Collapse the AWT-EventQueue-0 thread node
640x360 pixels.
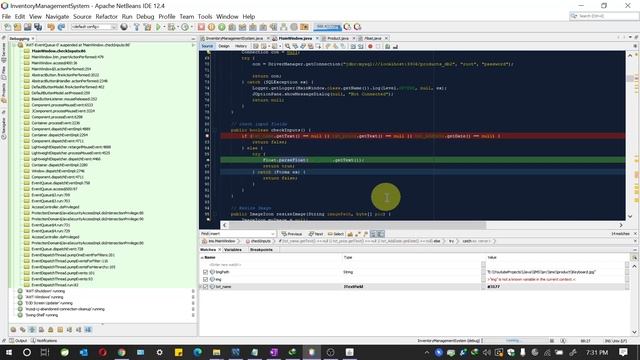14,45
